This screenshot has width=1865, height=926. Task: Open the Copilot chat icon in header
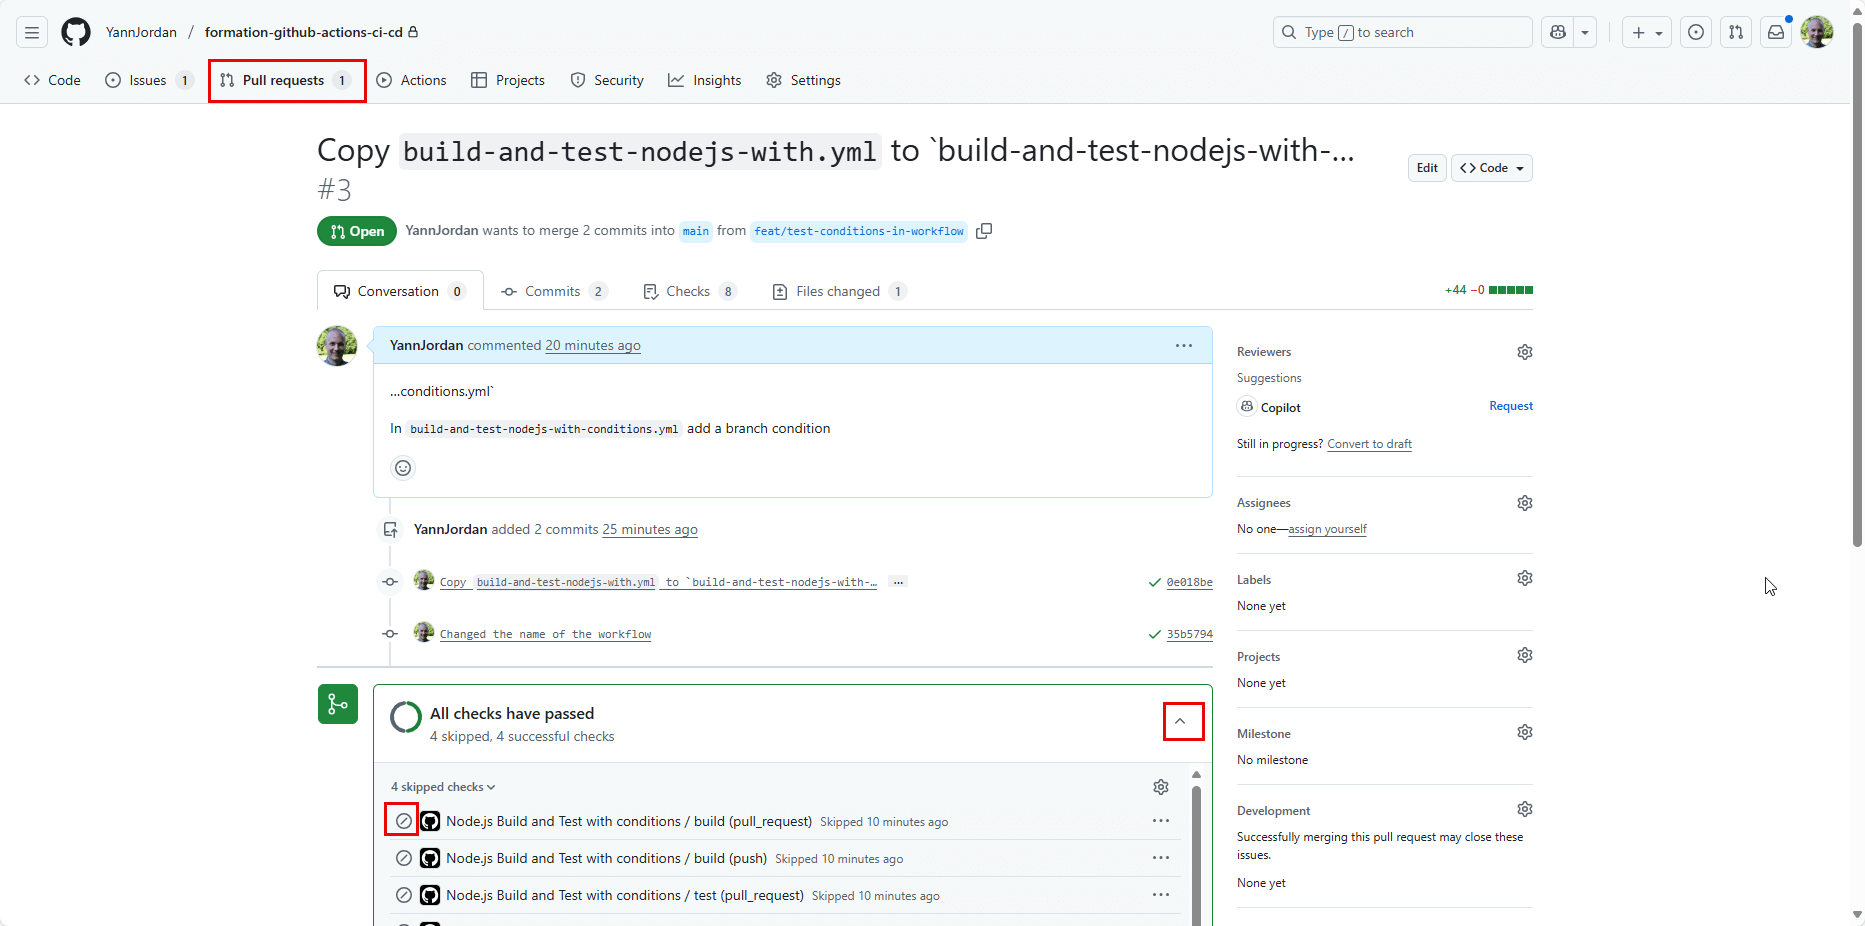coord(1558,32)
